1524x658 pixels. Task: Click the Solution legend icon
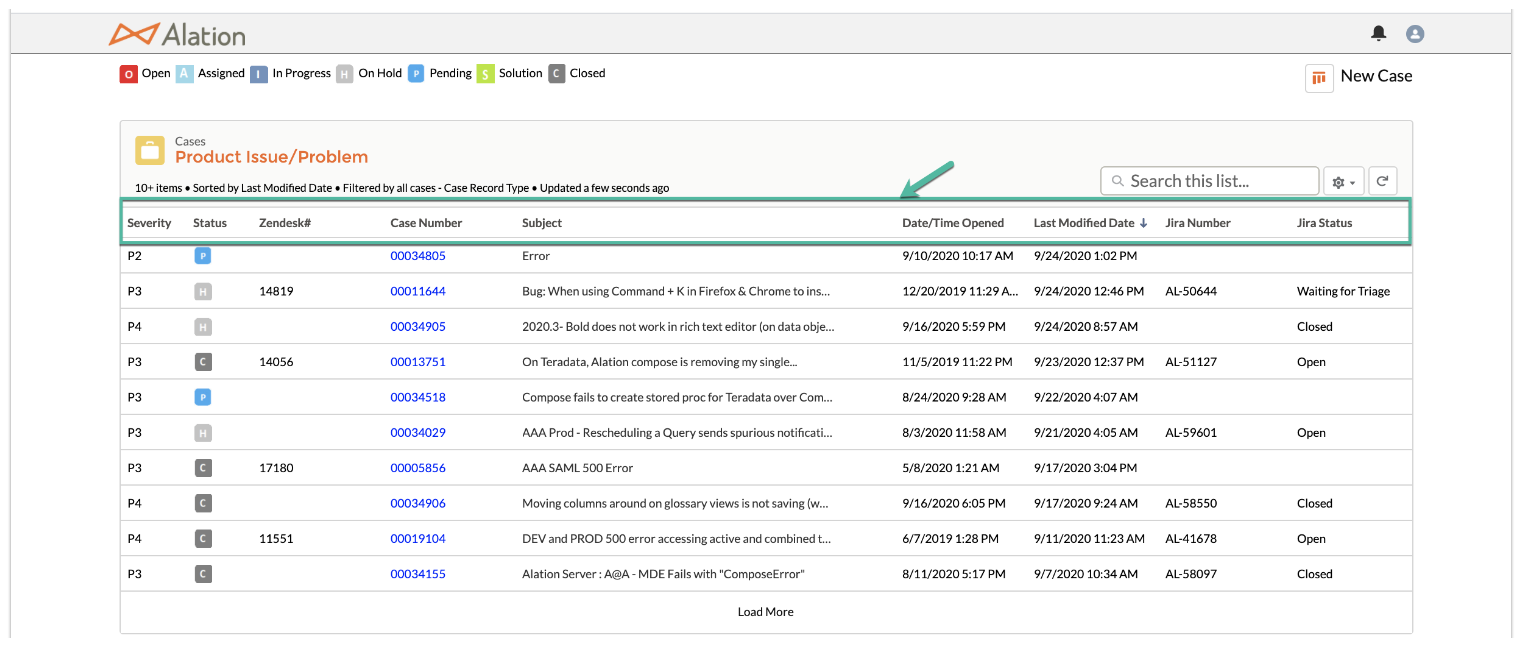[x=485, y=74]
